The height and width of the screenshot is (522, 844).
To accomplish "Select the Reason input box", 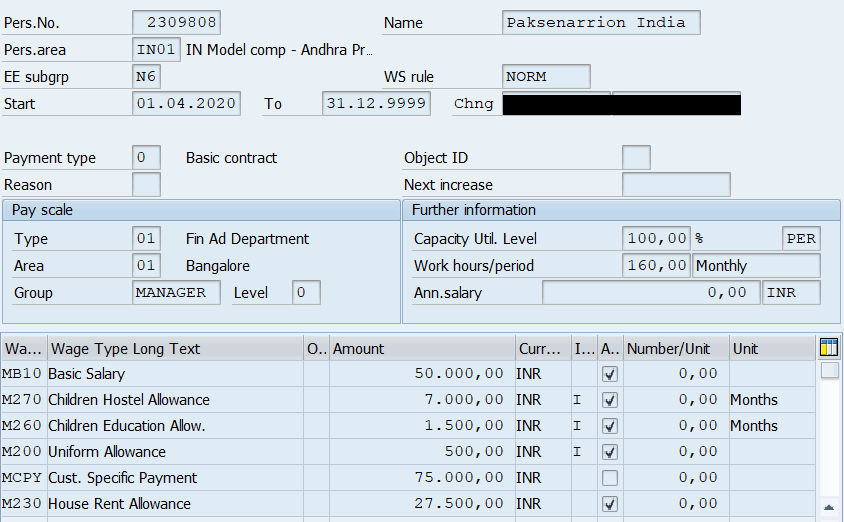I will tap(146, 185).
